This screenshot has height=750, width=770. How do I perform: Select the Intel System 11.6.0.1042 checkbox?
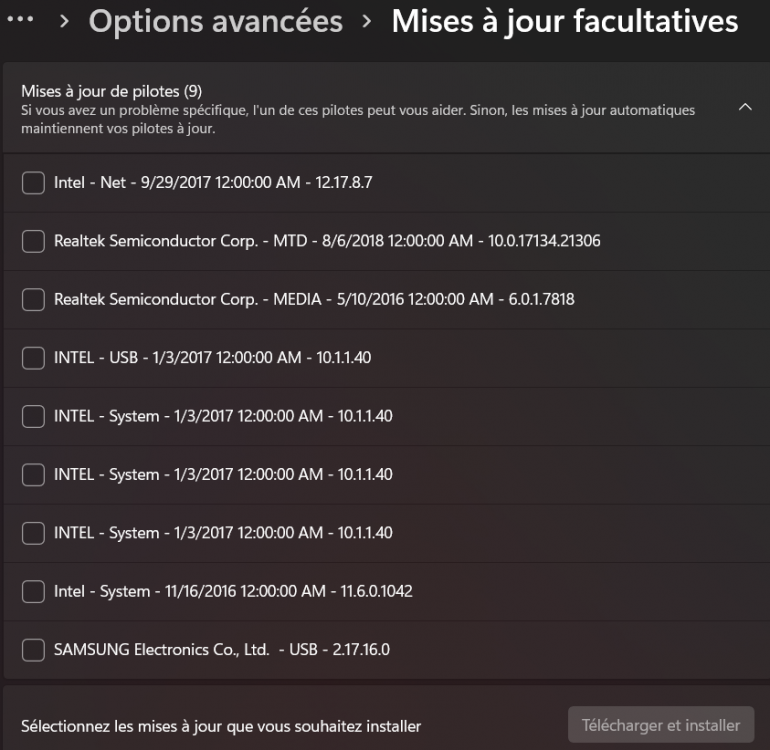(x=33, y=591)
